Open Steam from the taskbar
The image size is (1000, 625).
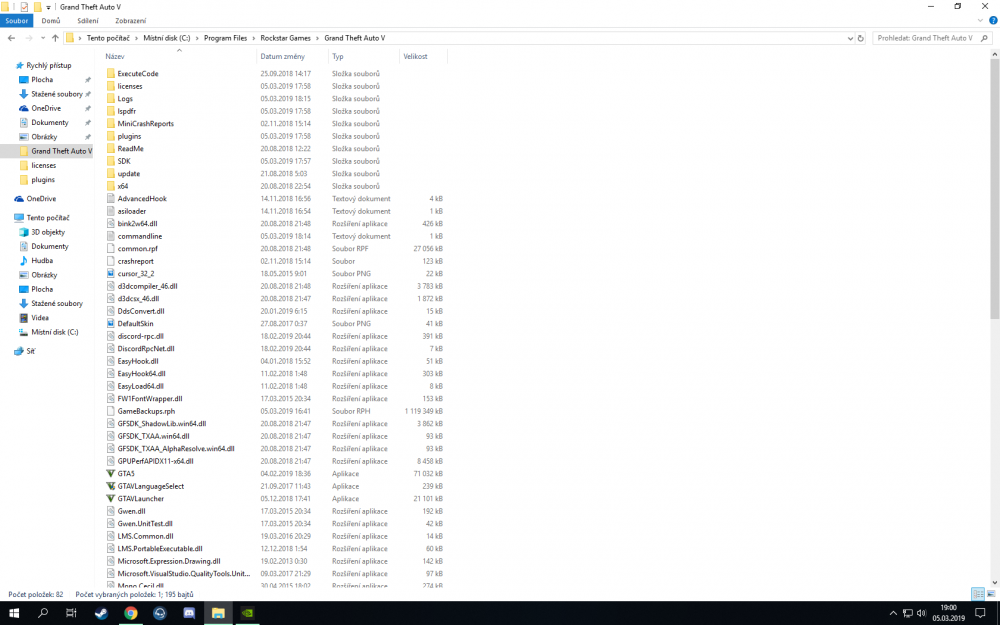[101, 613]
